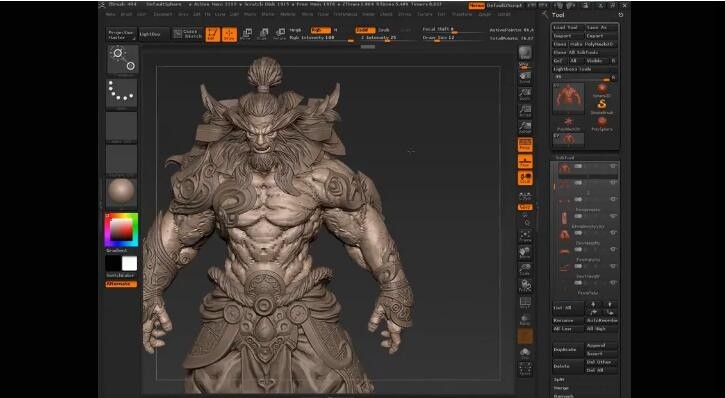
Task: Toggle Mrgb mode
Action: point(295,30)
